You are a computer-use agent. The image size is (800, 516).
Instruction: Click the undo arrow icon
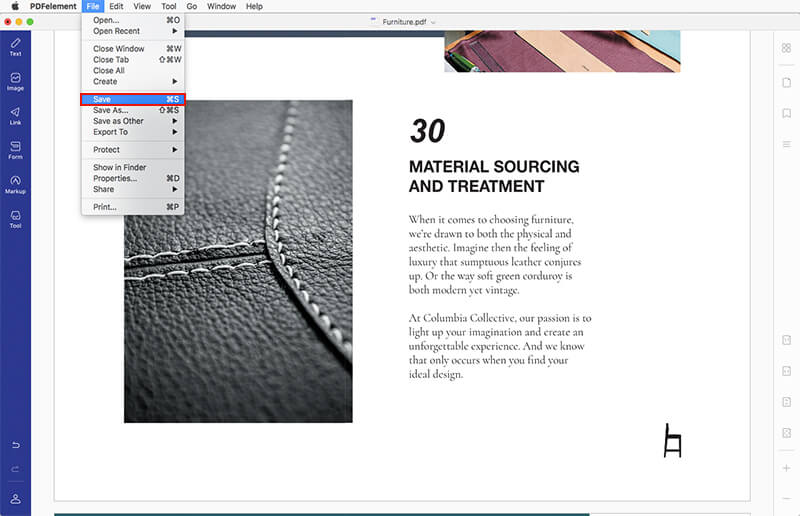tap(15, 444)
